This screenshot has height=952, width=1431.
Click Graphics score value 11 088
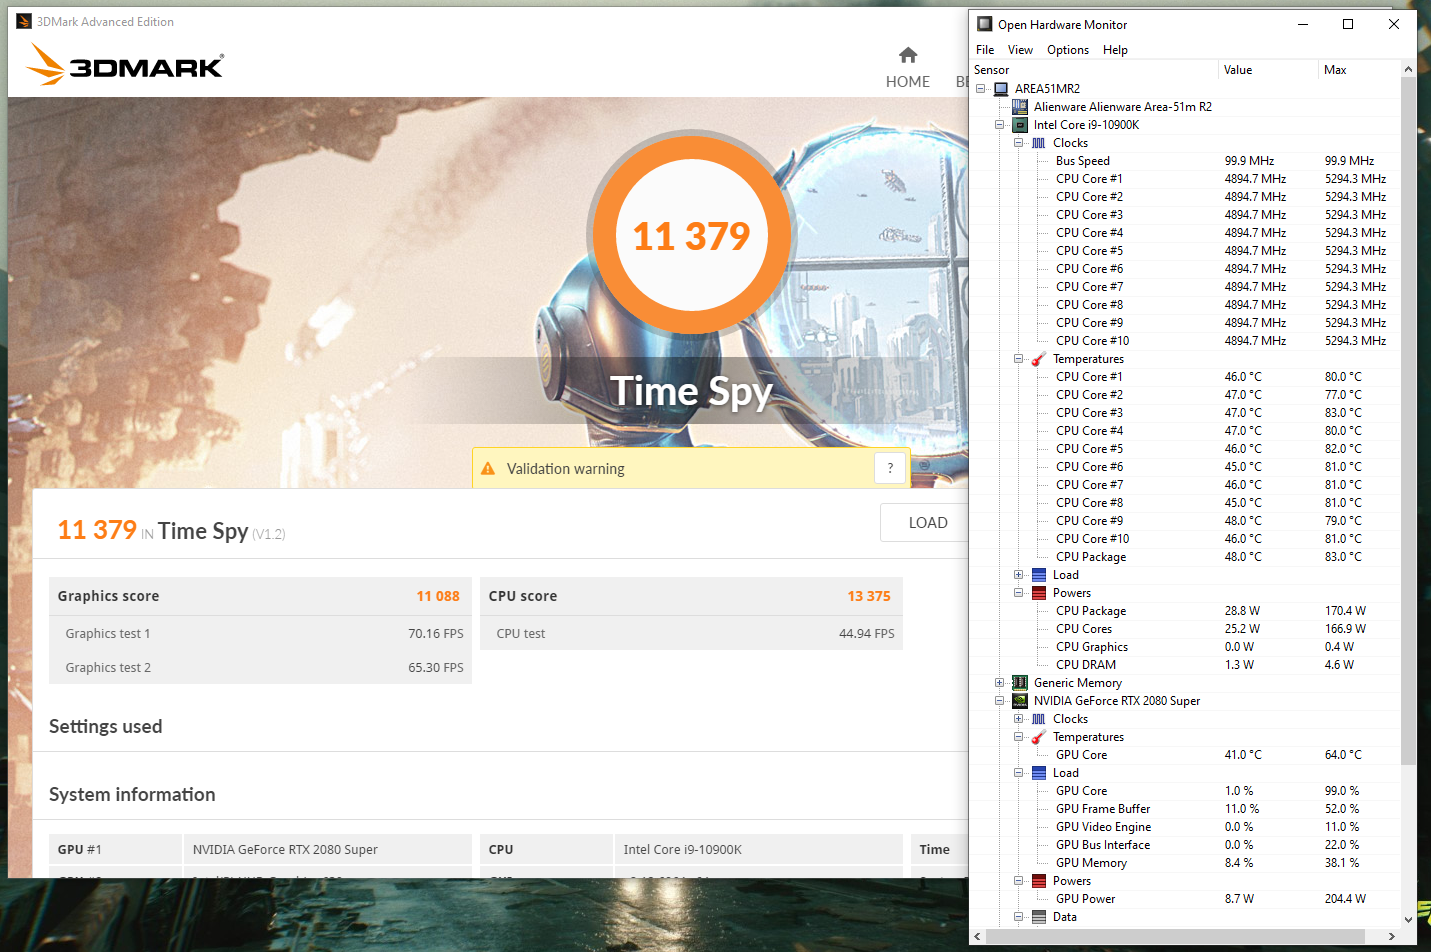pyautogui.click(x=438, y=596)
